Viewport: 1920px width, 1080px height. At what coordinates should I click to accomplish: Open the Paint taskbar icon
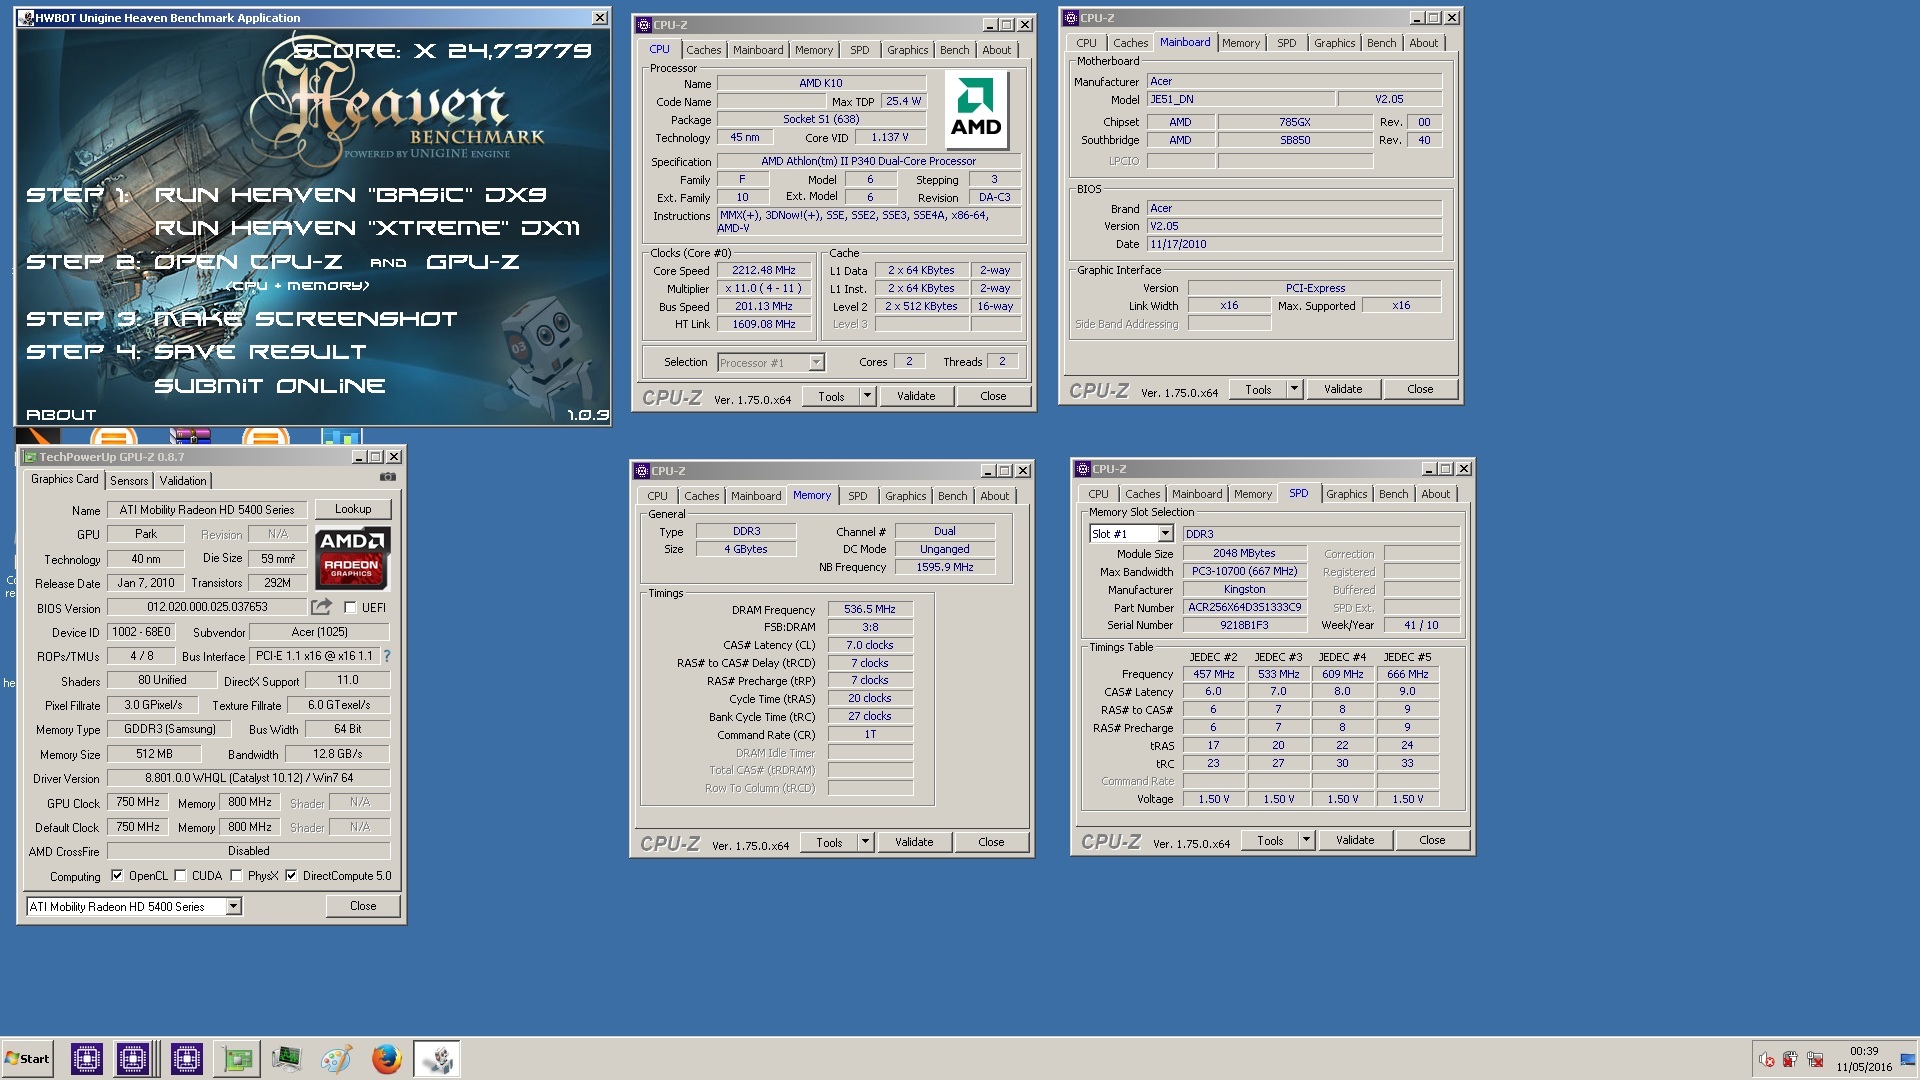(x=337, y=1059)
